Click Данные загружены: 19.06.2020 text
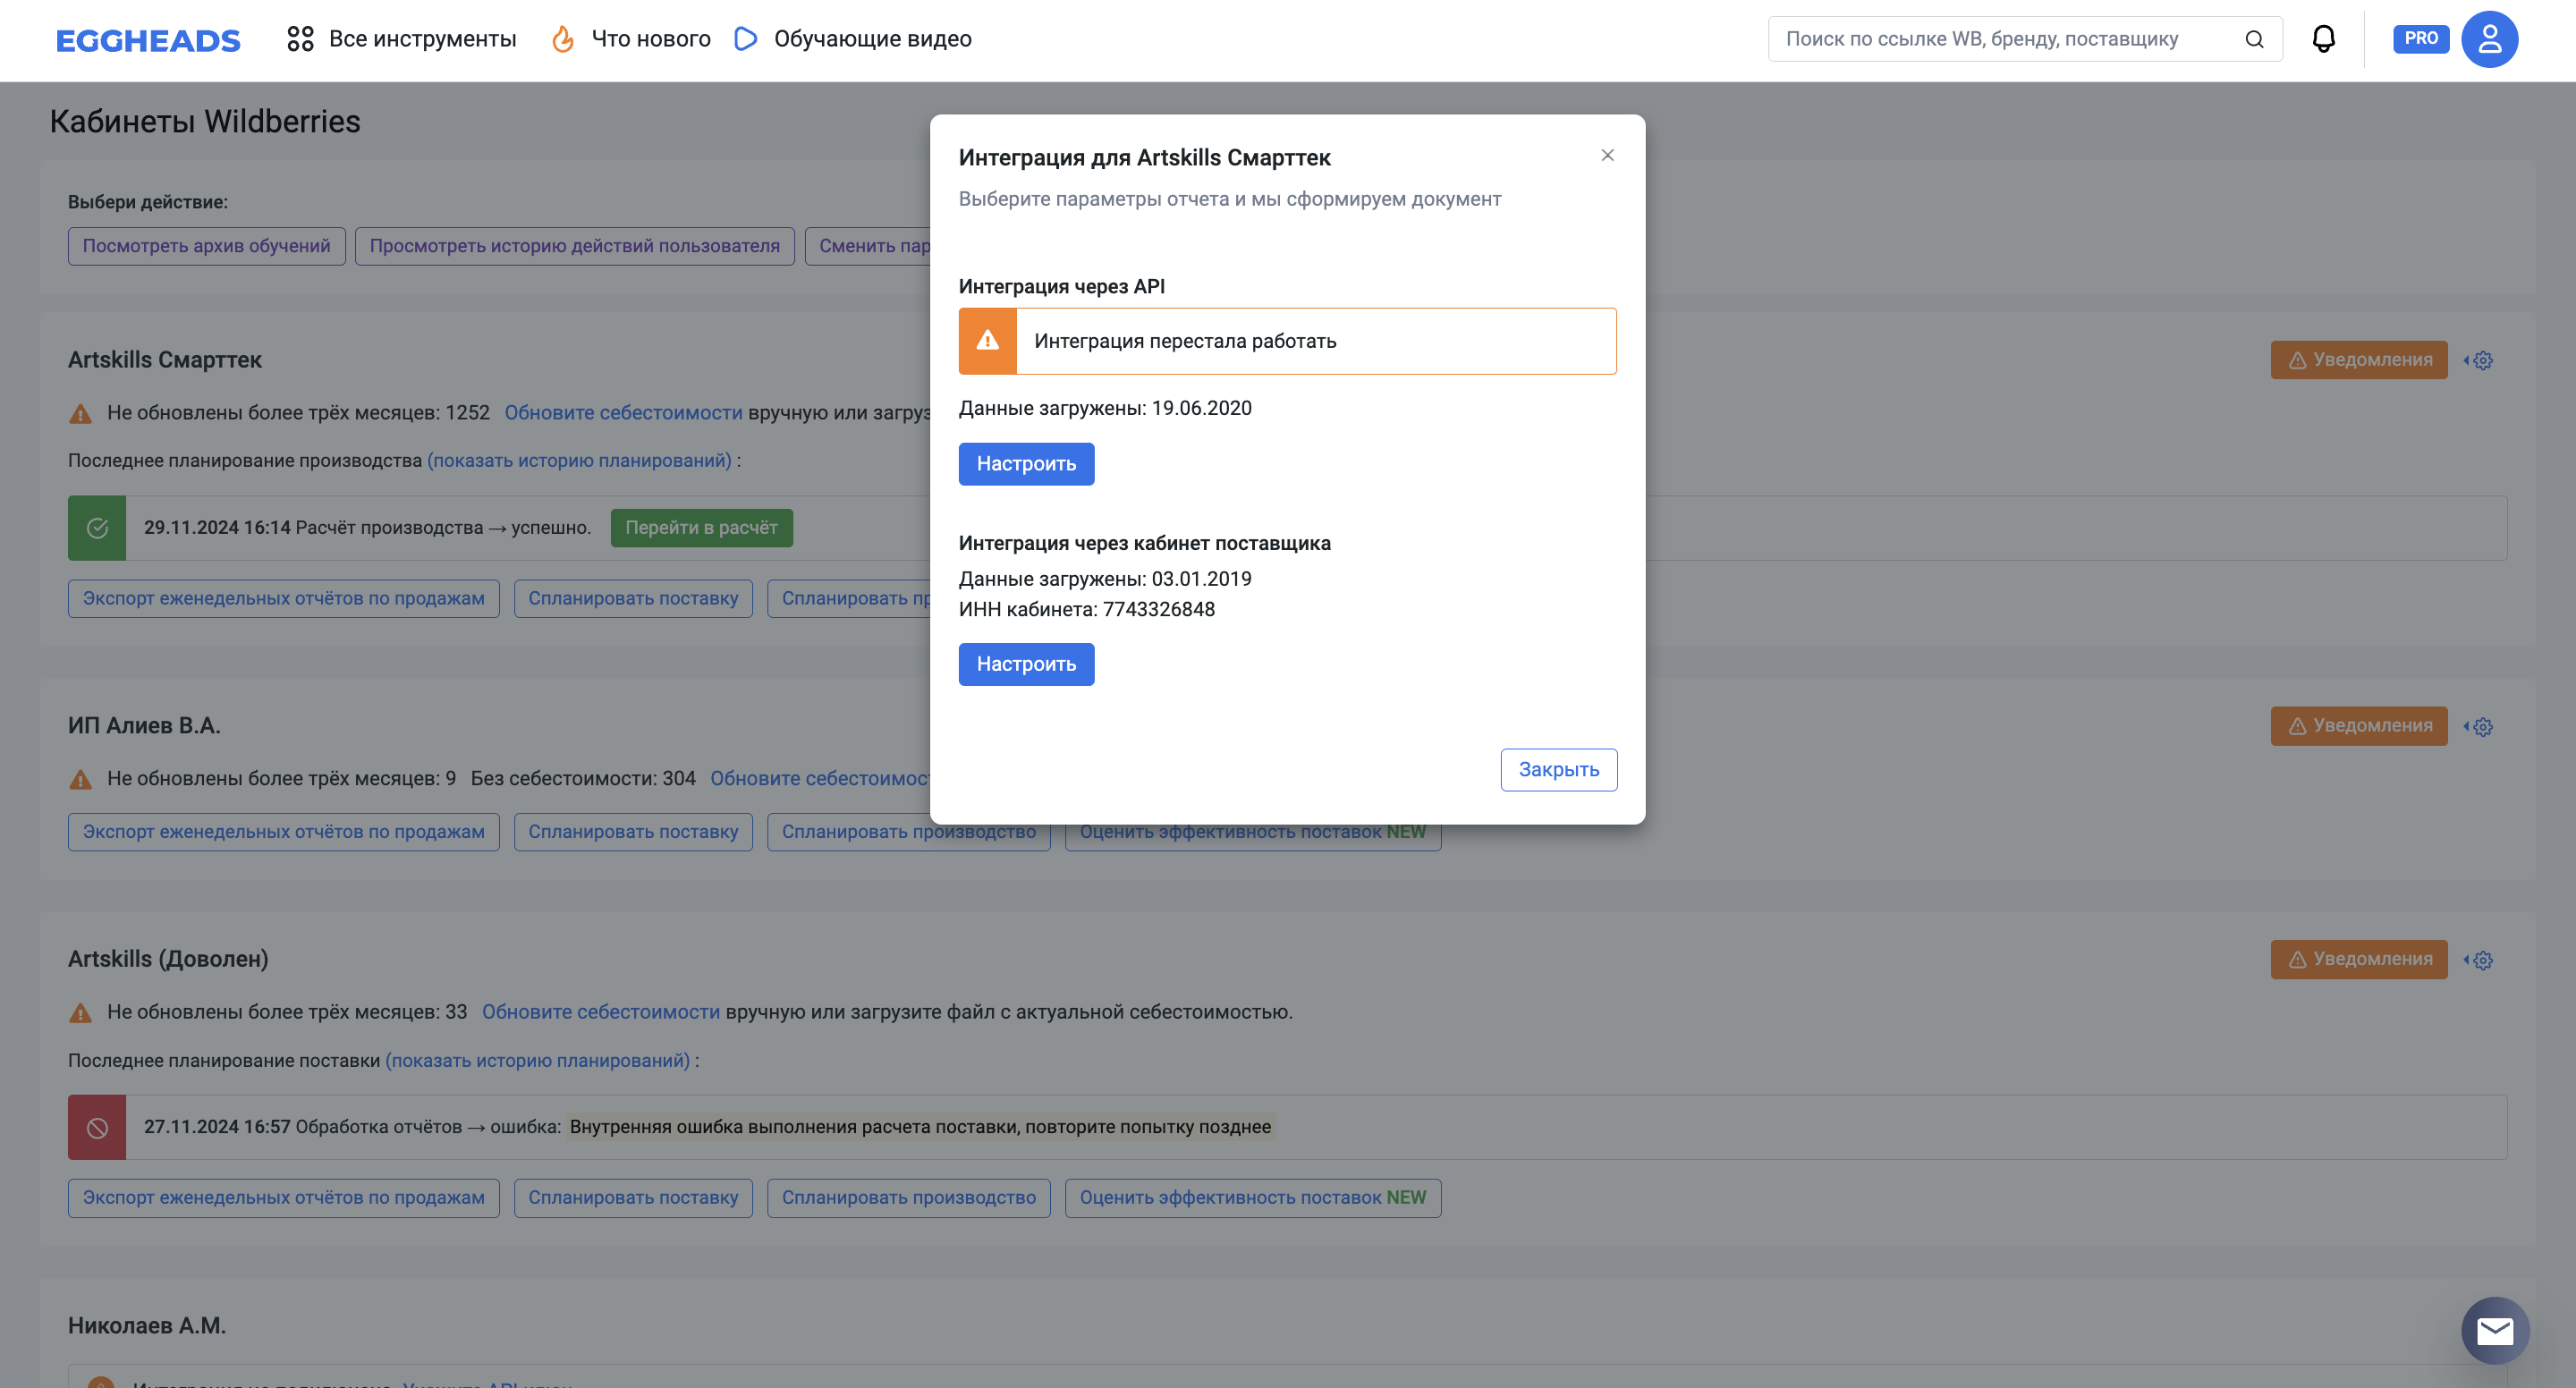The width and height of the screenshot is (2576, 1388). [x=1105, y=408]
